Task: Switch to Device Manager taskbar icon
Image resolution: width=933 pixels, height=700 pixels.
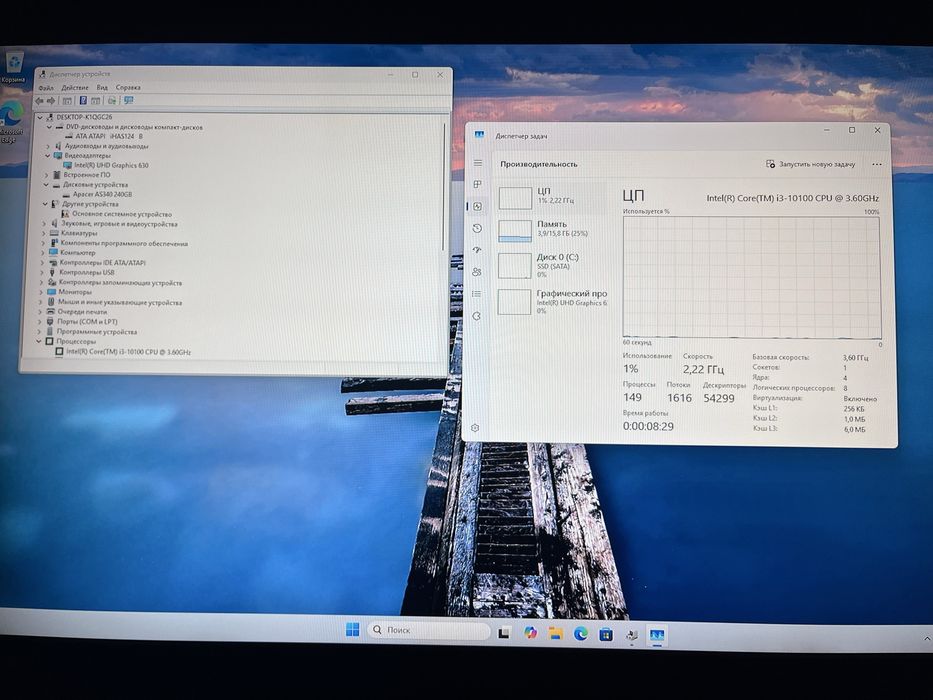Action: coord(631,635)
